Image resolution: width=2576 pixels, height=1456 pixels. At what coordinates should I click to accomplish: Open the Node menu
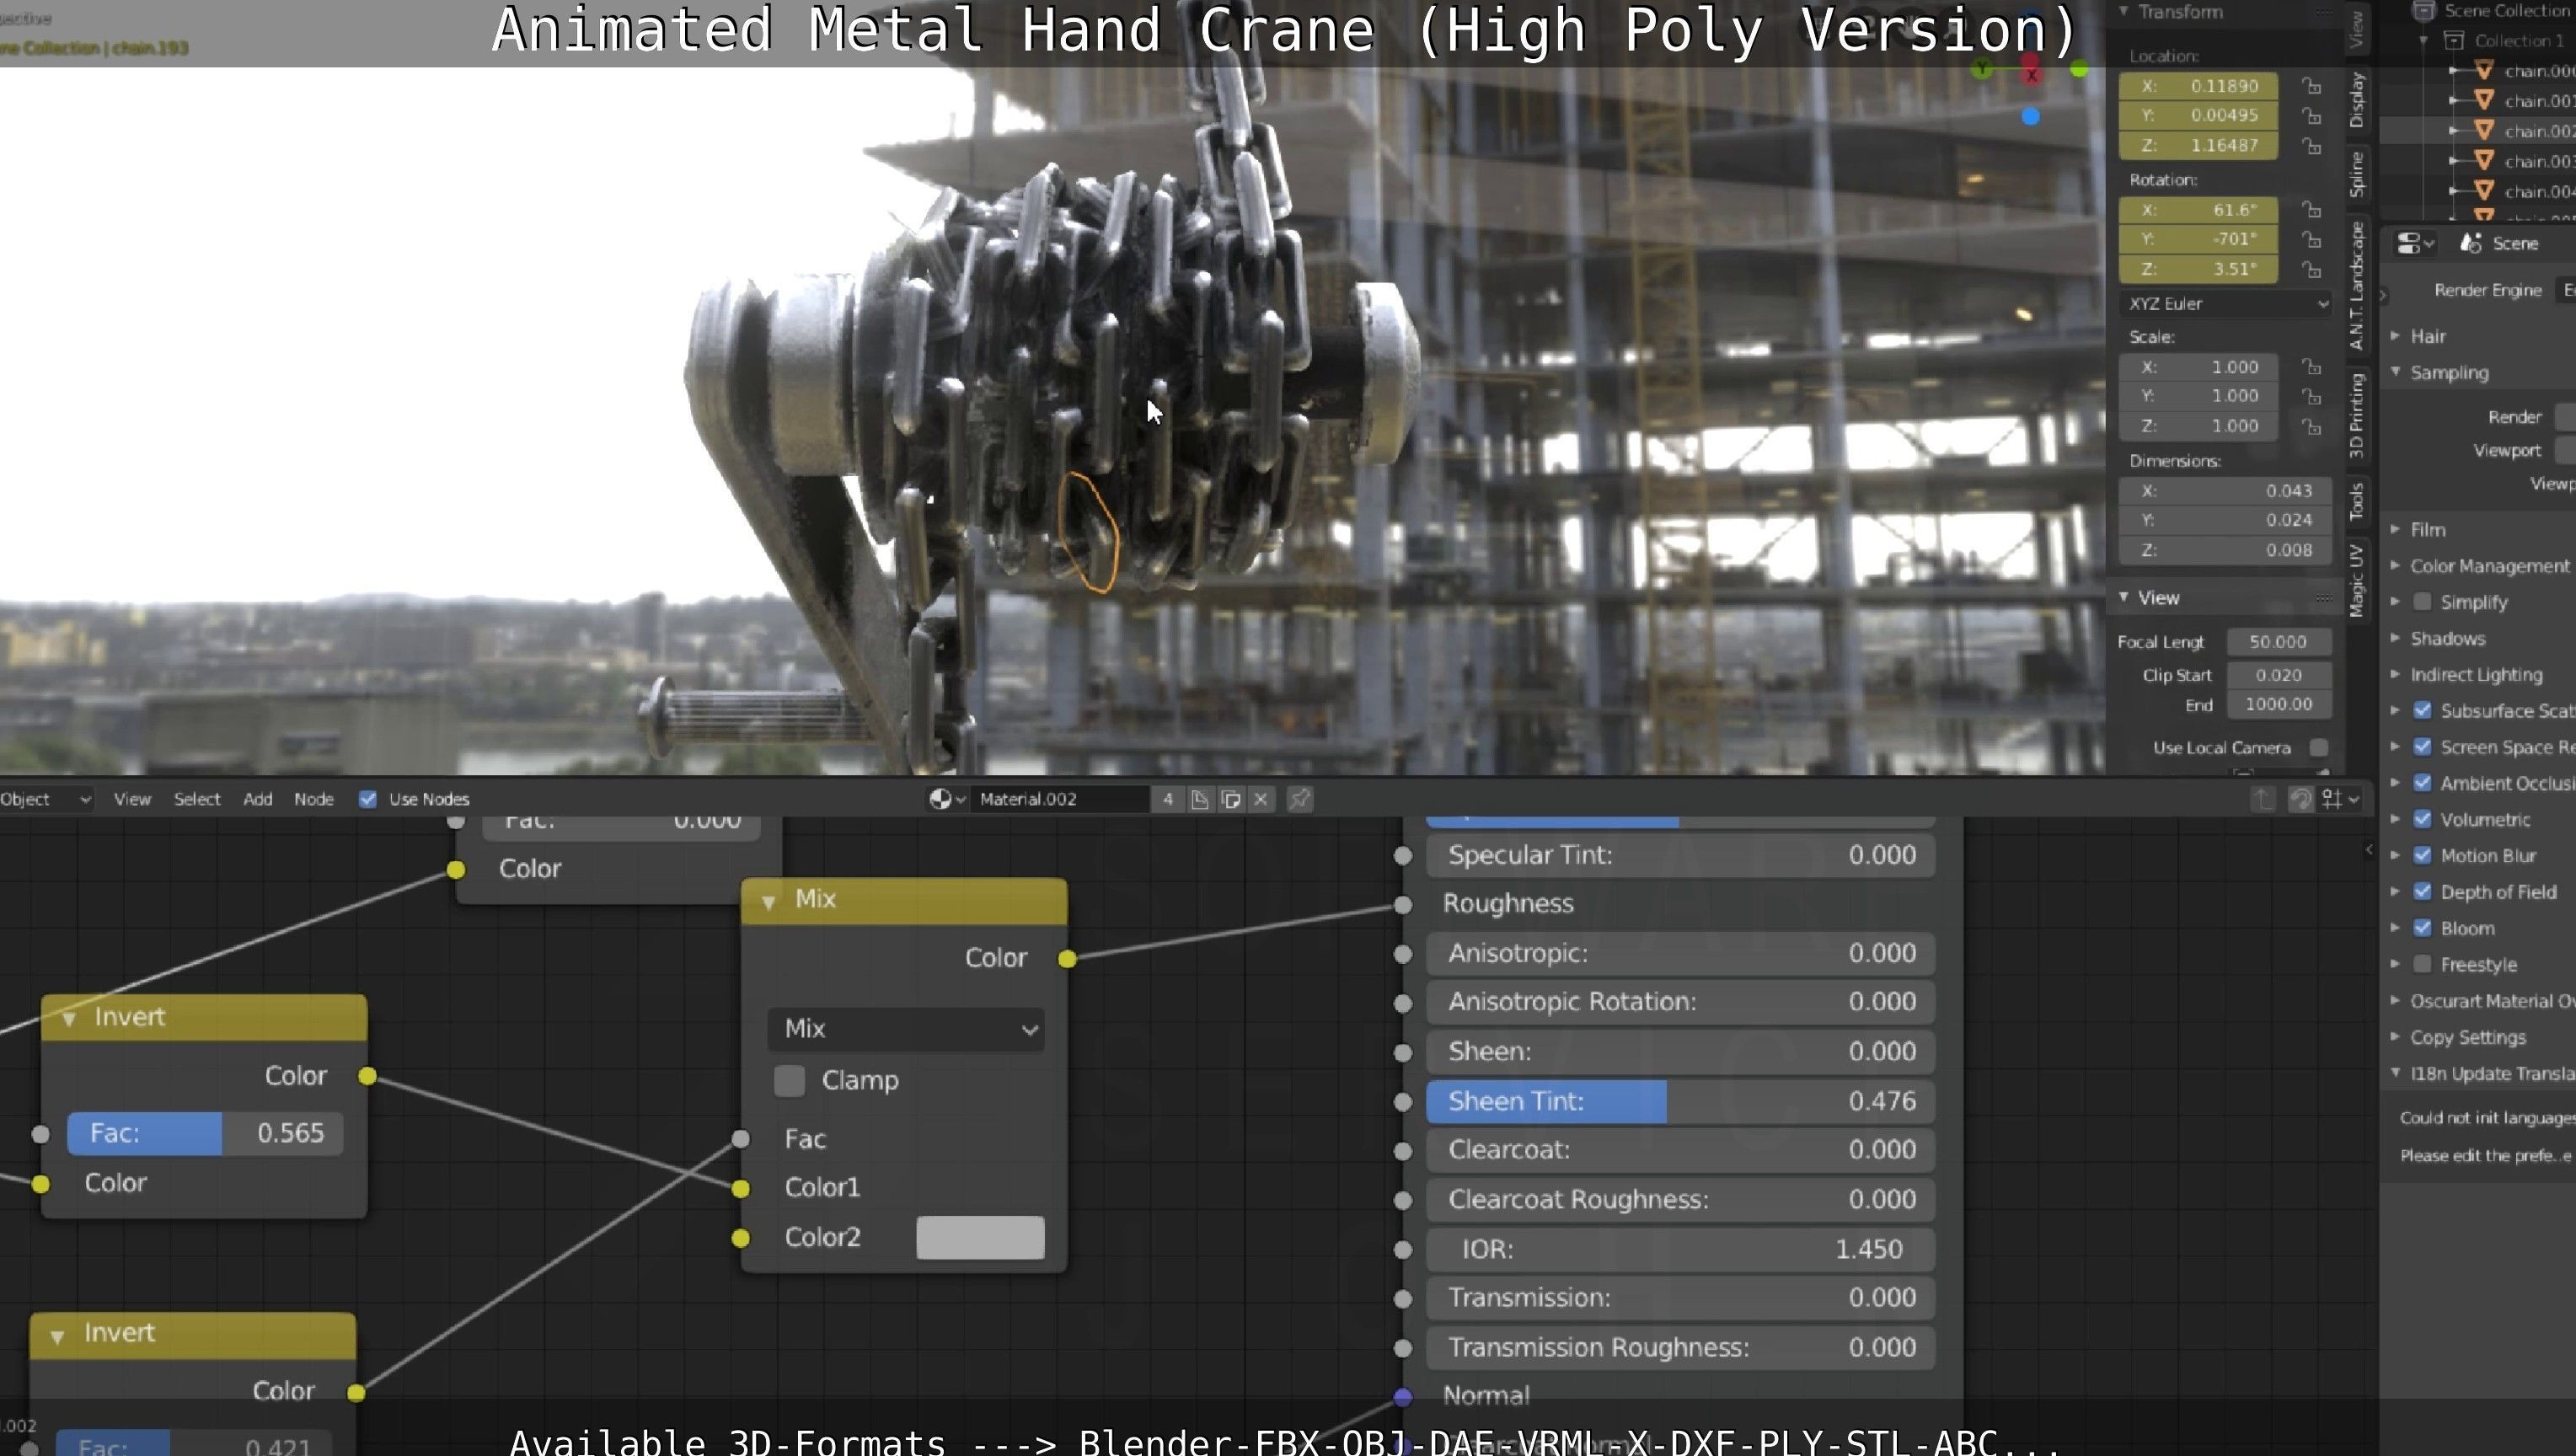tap(313, 799)
